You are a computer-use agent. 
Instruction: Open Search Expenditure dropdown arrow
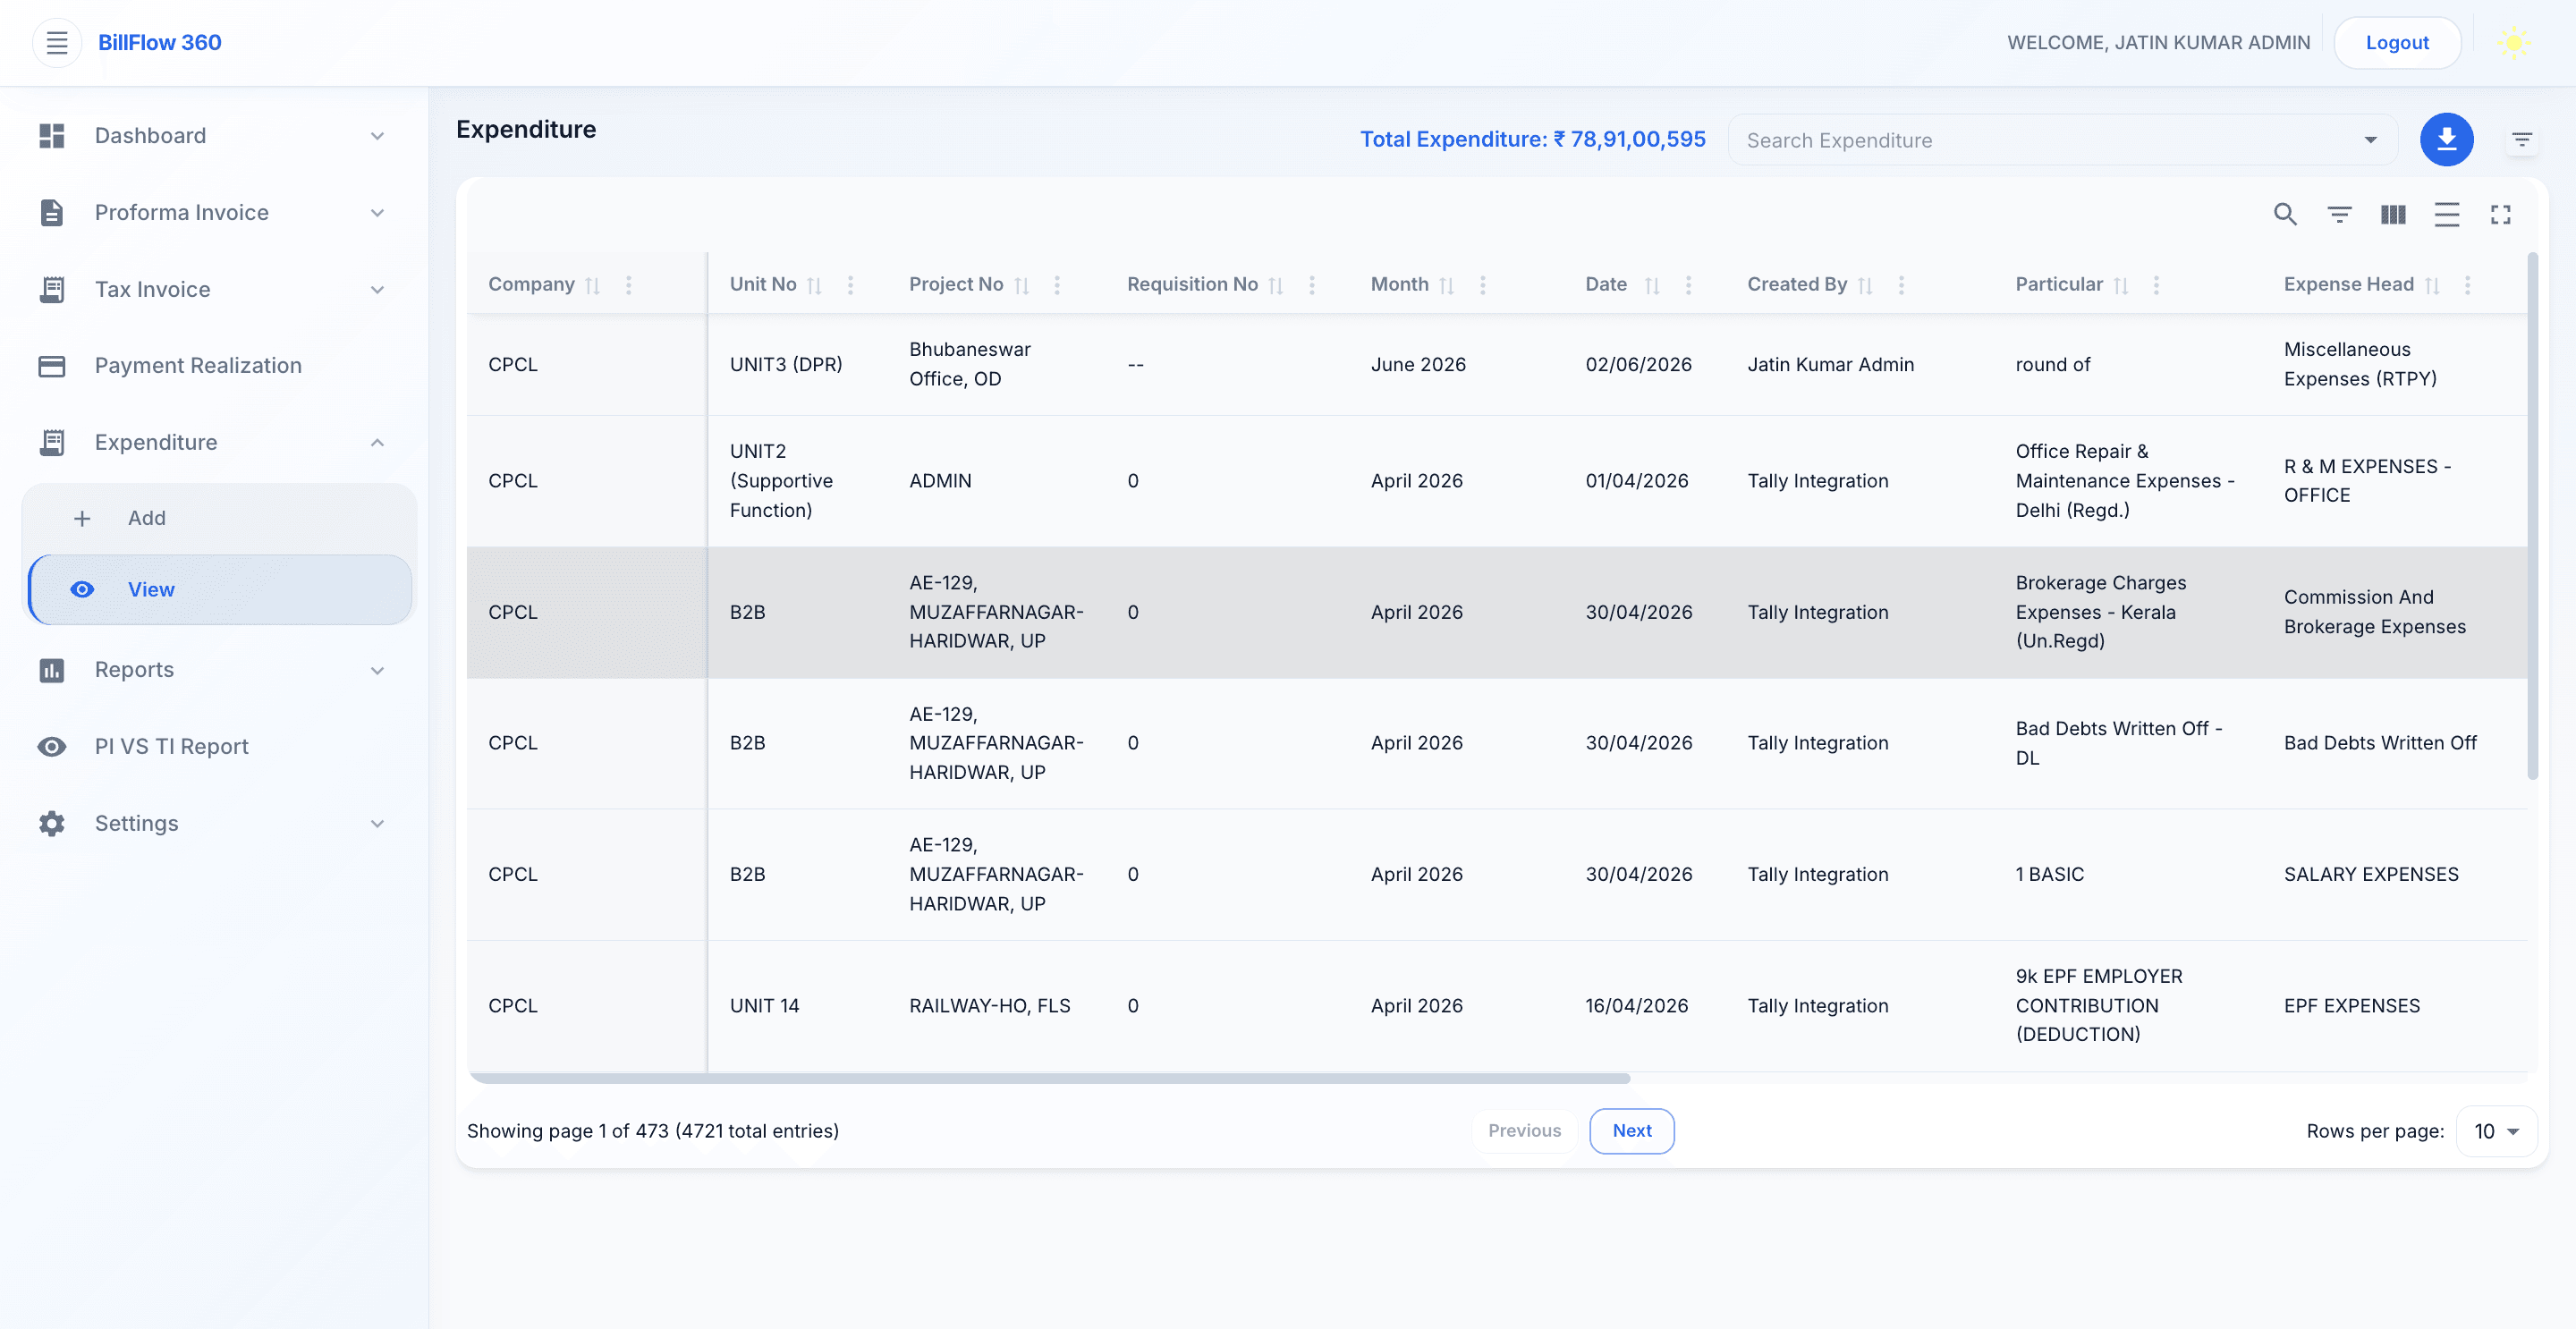(x=2370, y=140)
